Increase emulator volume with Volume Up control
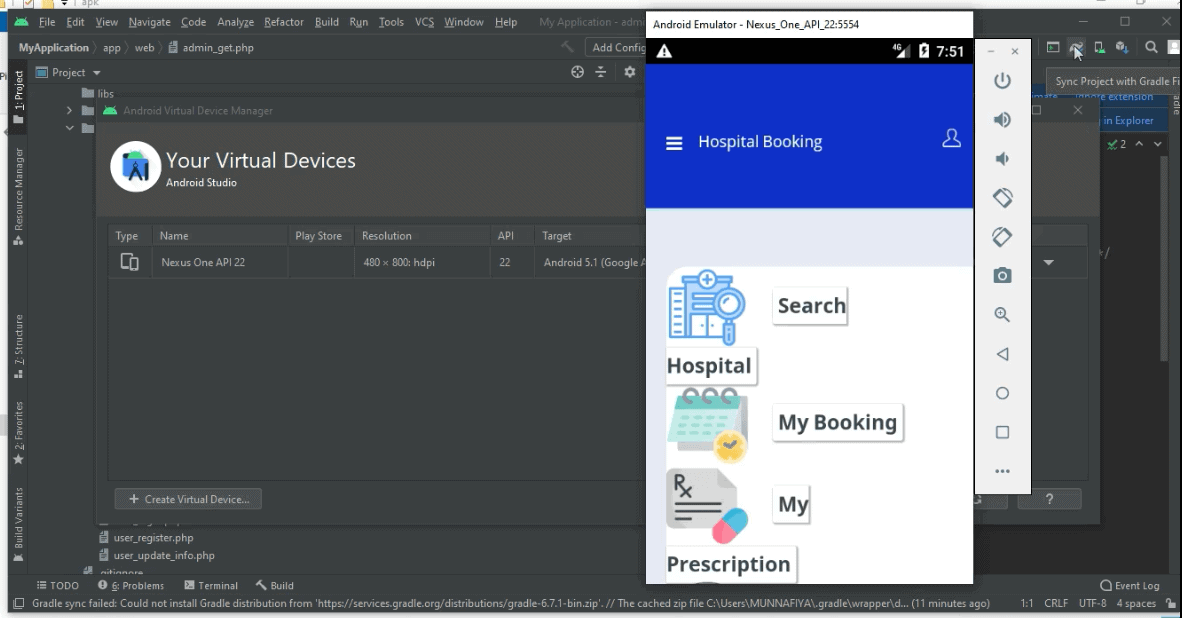Viewport: 1182px width, 618px height. pos(1002,119)
